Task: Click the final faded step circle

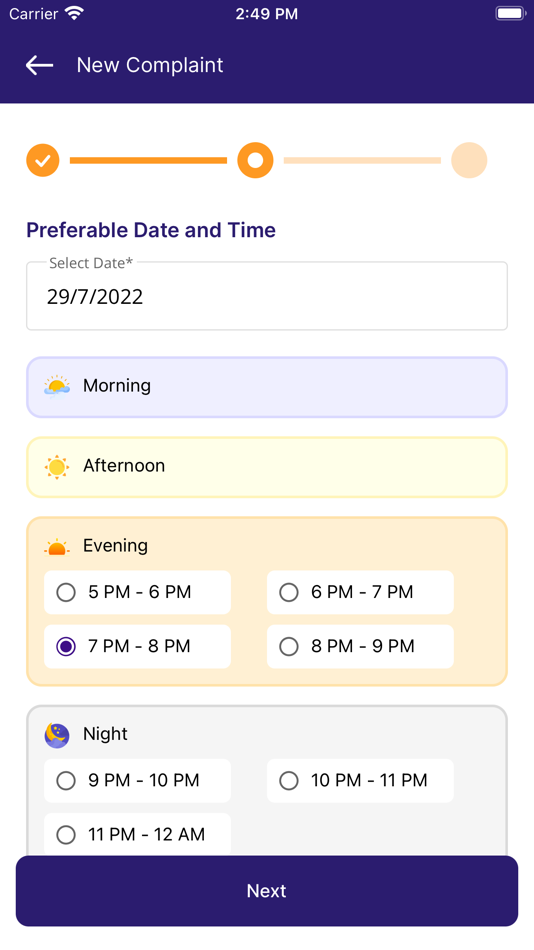Action: click(469, 161)
